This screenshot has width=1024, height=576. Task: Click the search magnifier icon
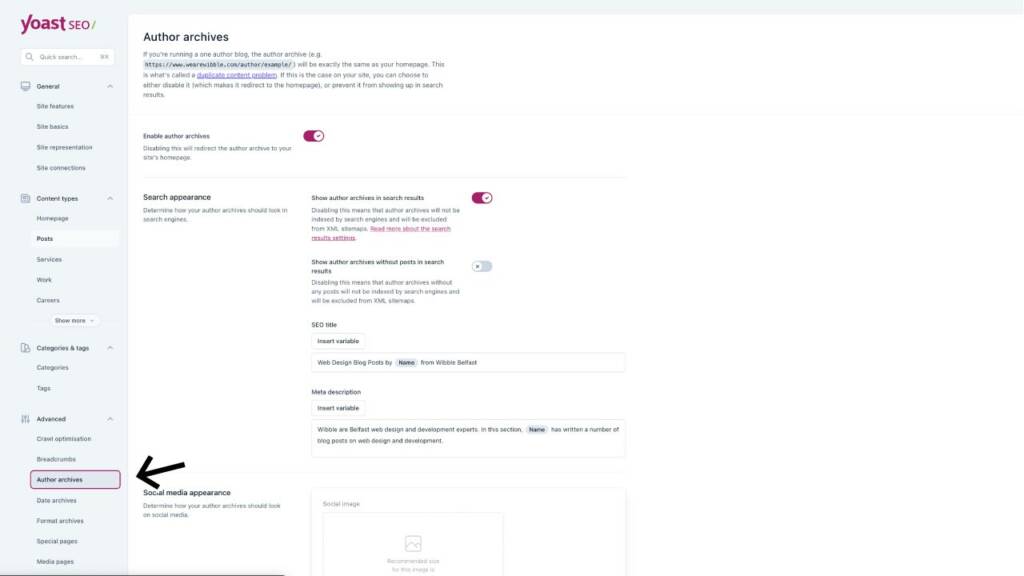tap(30, 57)
